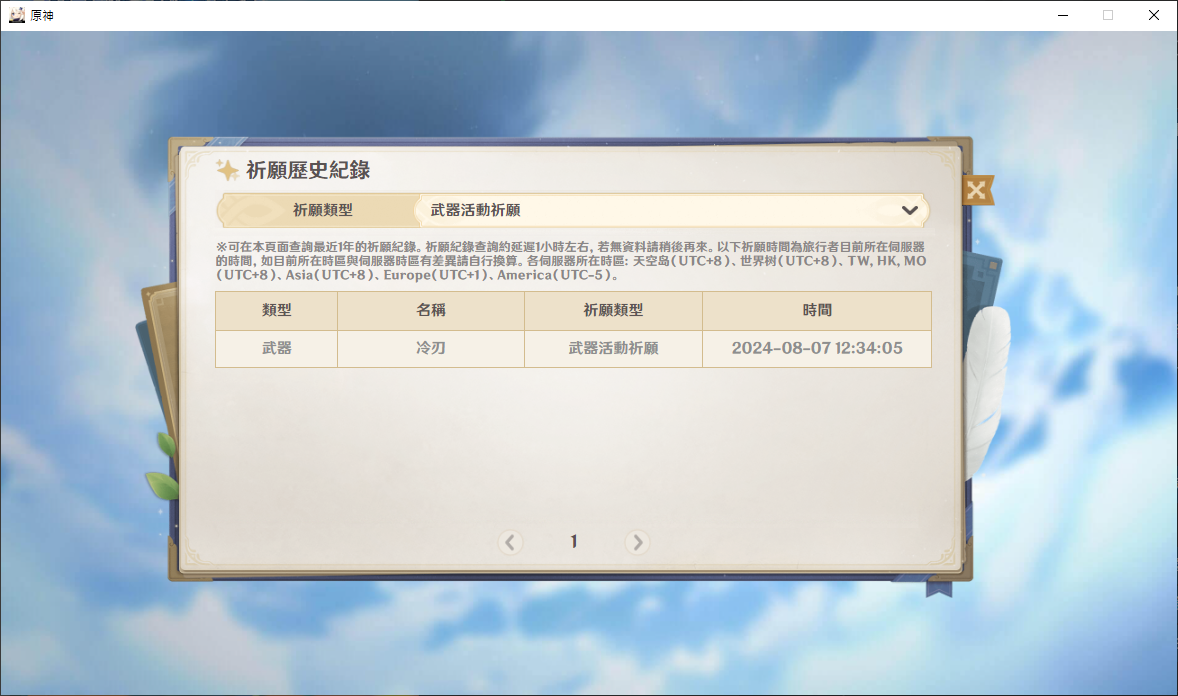
Task: Select the 武器 cell in the row
Action: click(276, 349)
